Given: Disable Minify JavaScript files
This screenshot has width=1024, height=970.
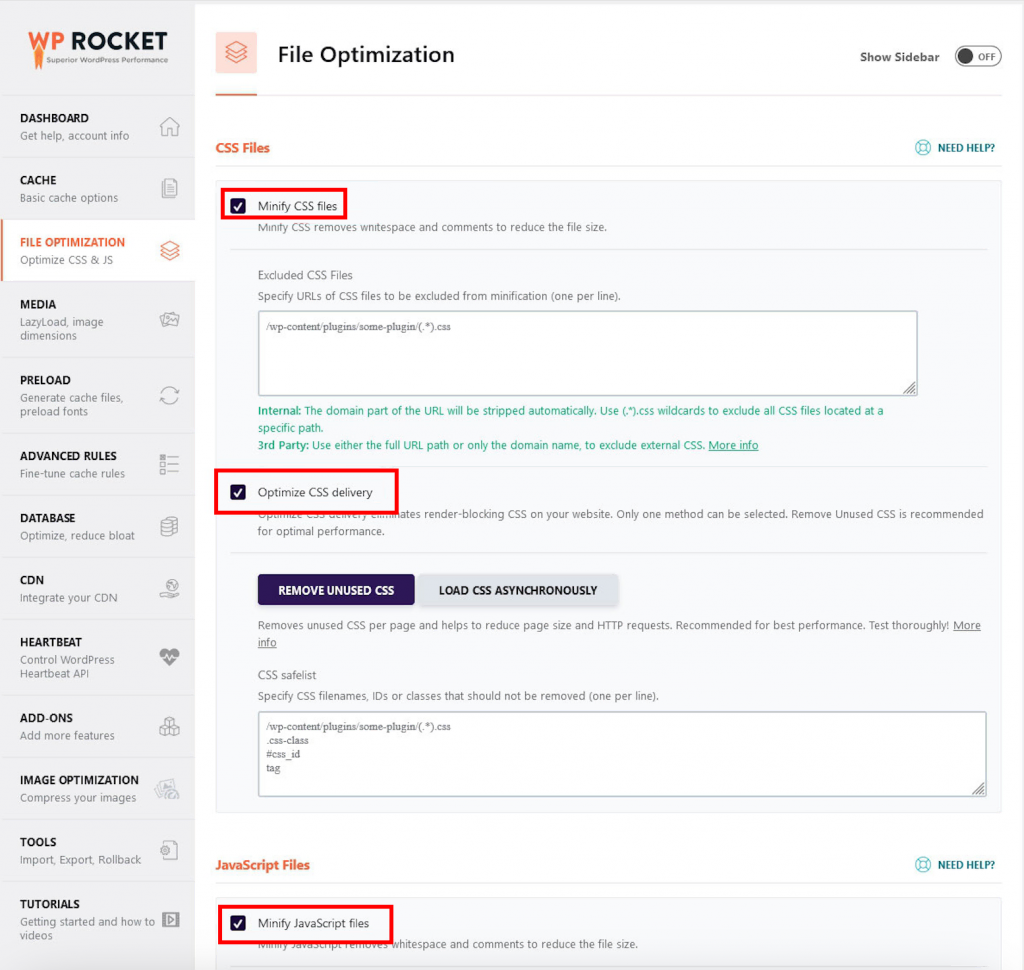Looking at the screenshot, I should (x=236, y=923).
